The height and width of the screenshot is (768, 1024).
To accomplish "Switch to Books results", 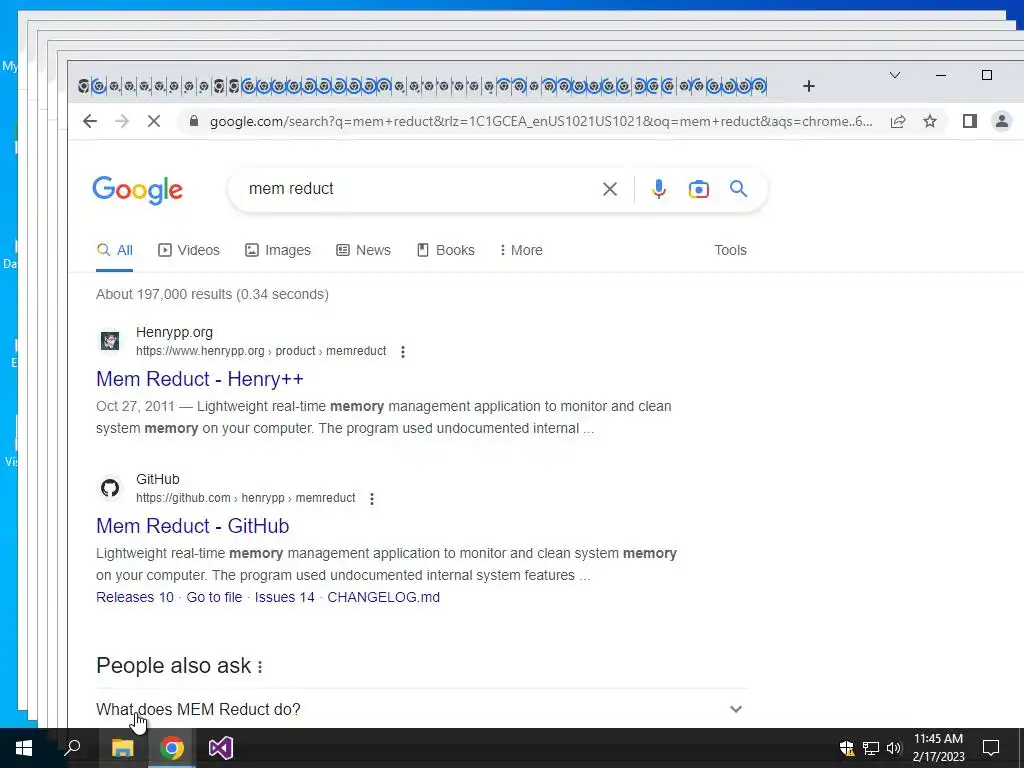I will (x=446, y=250).
